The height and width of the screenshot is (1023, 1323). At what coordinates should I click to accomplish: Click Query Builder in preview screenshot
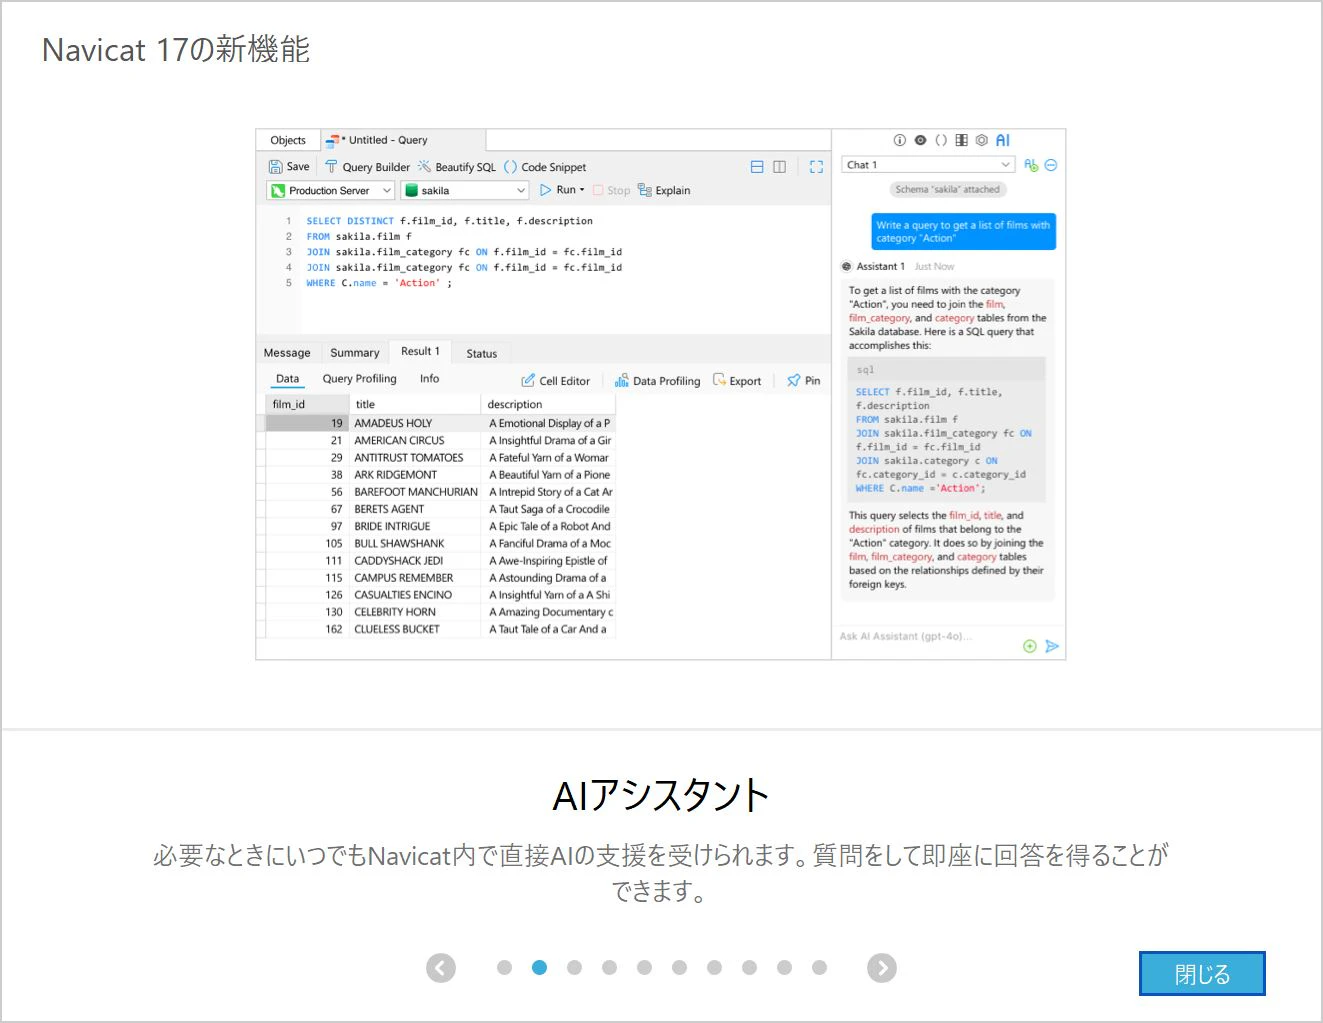[367, 167]
